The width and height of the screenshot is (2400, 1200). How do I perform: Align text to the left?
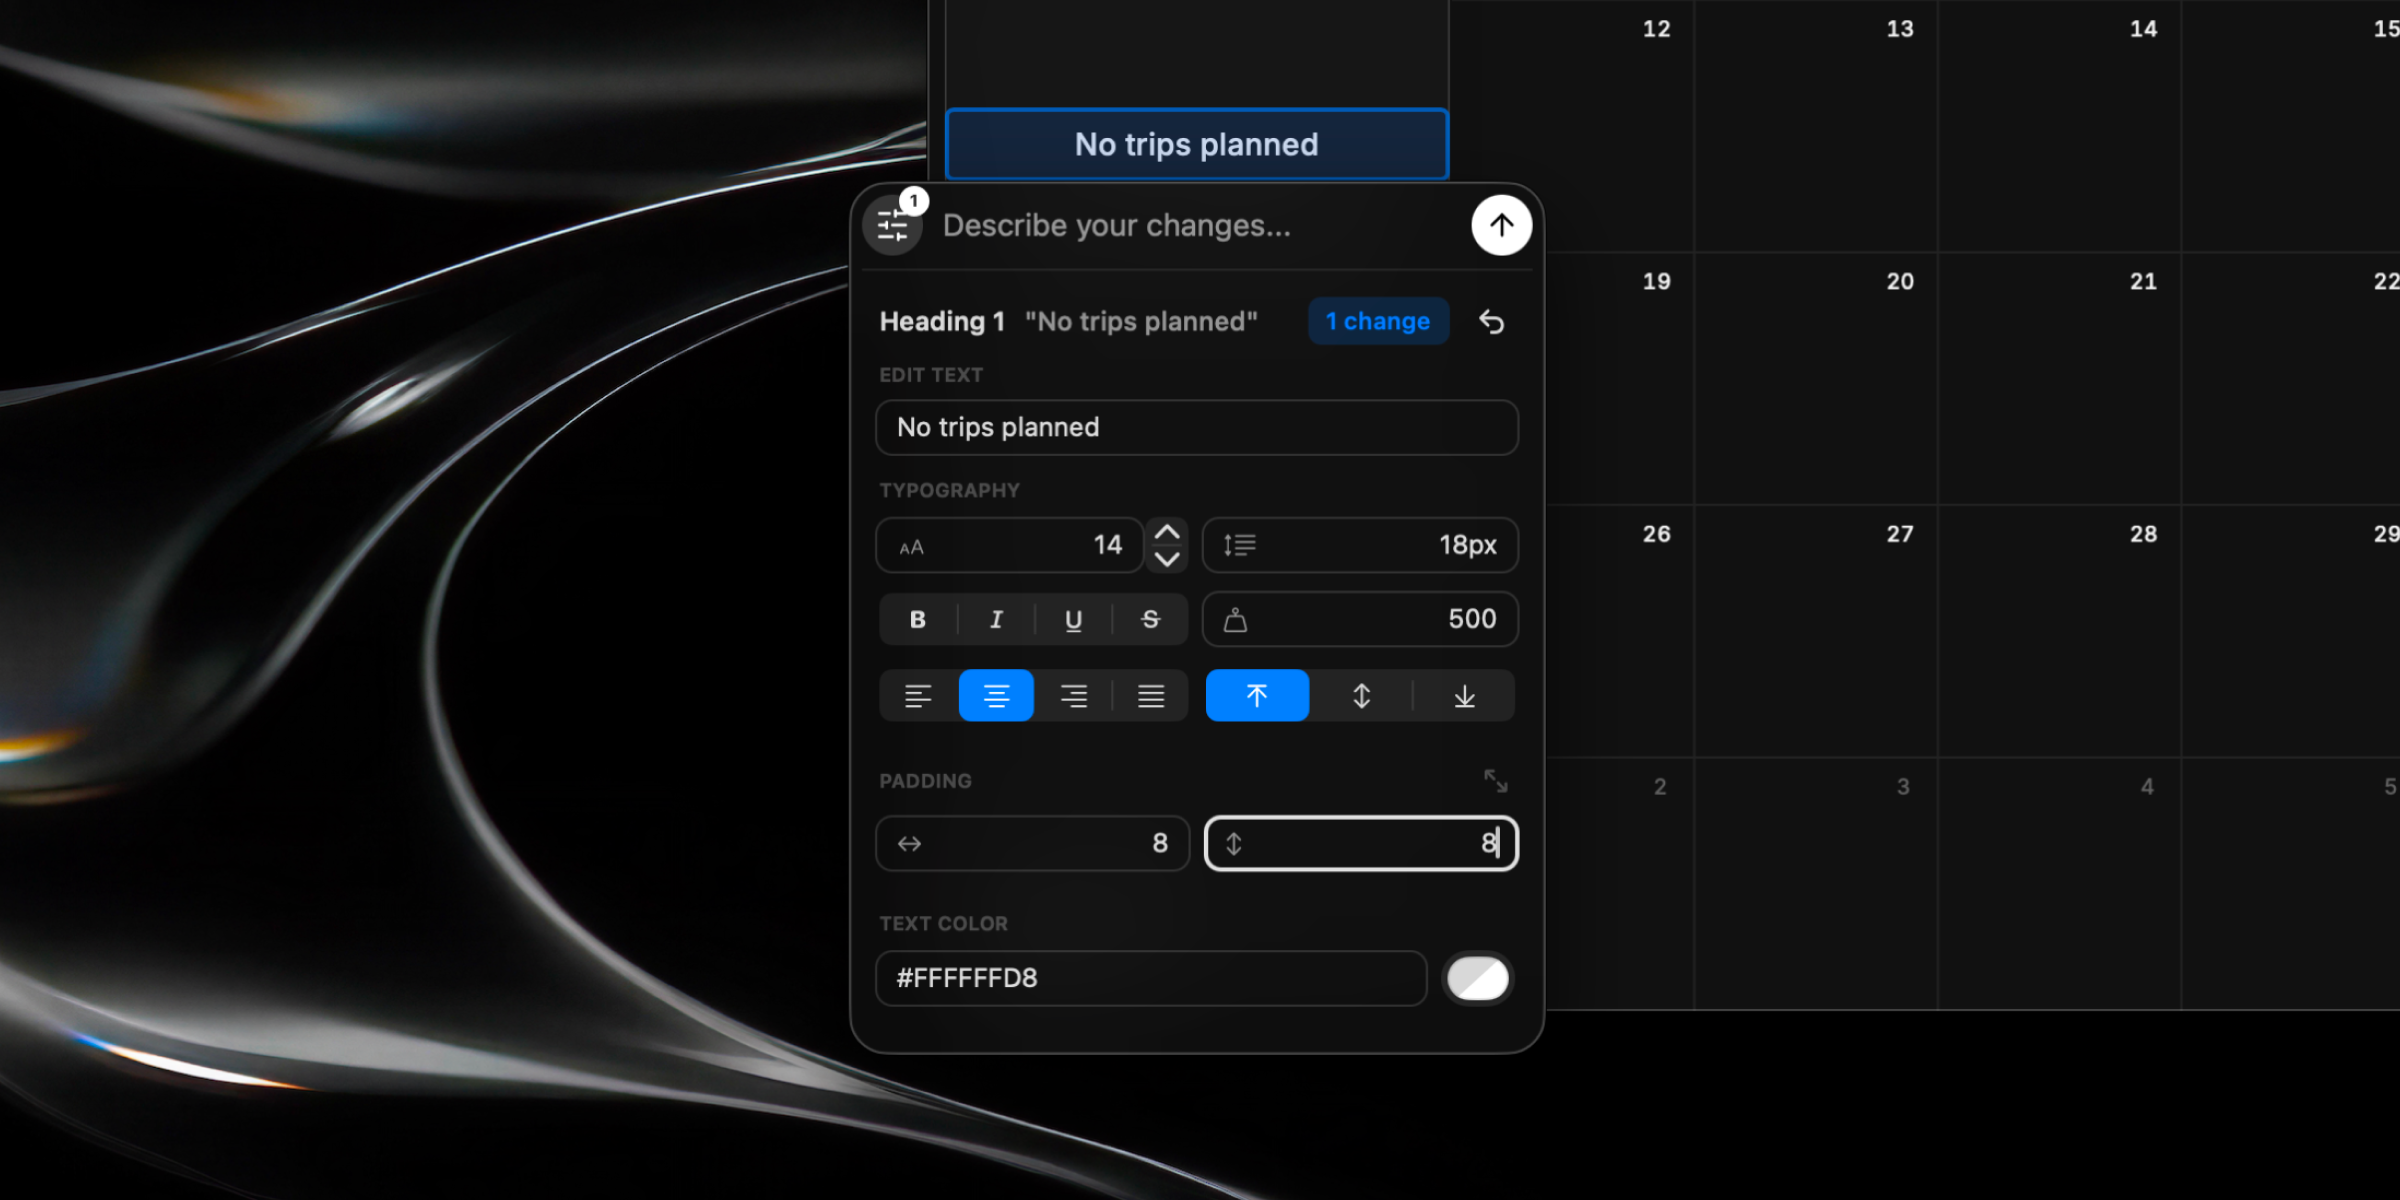(x=918, y=696)
